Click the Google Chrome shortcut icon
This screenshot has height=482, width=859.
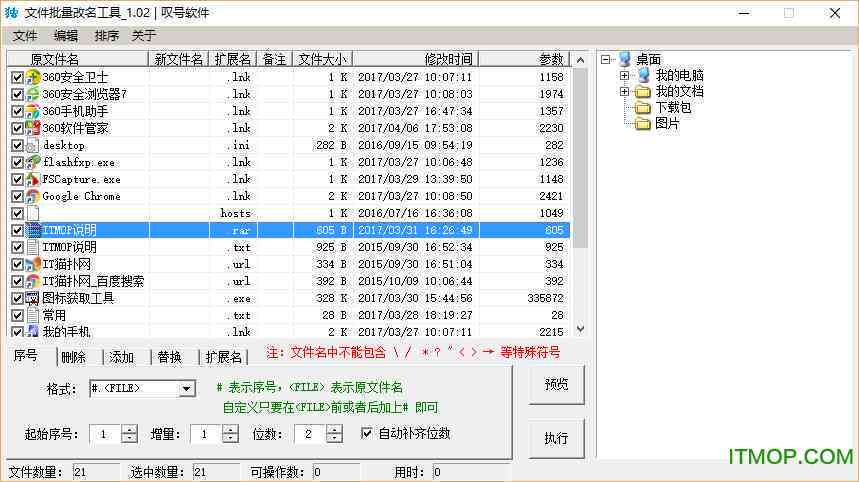coord(33,196)
